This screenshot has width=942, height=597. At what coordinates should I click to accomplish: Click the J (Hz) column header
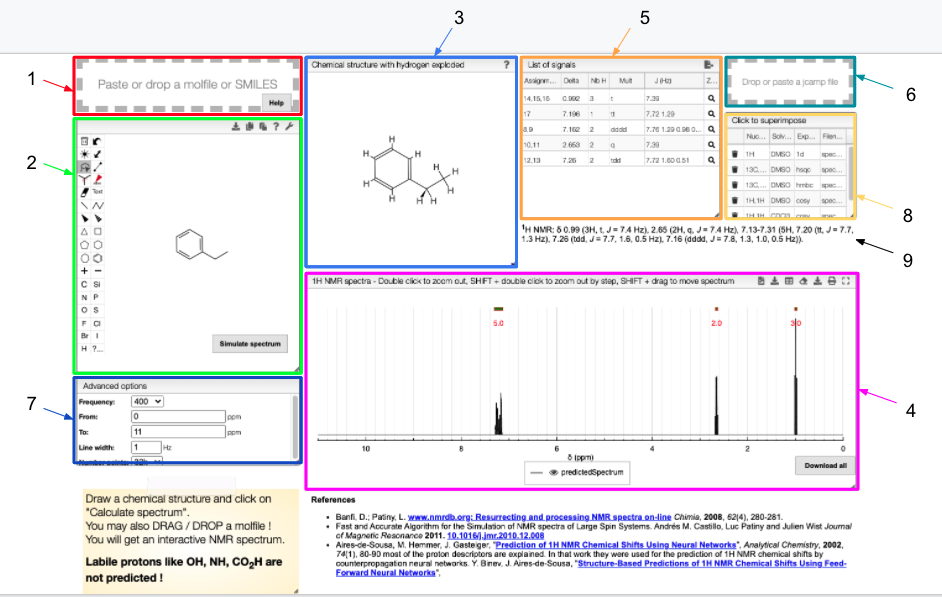click(x=673, y=81)
